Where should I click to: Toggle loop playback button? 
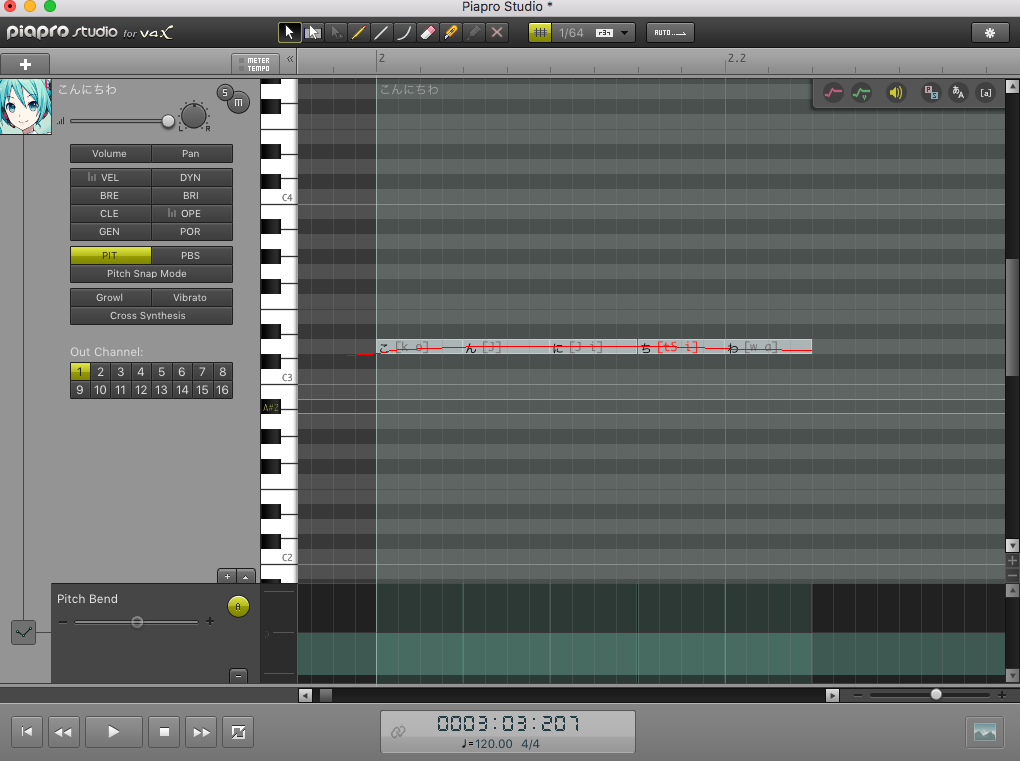[238, 732]
